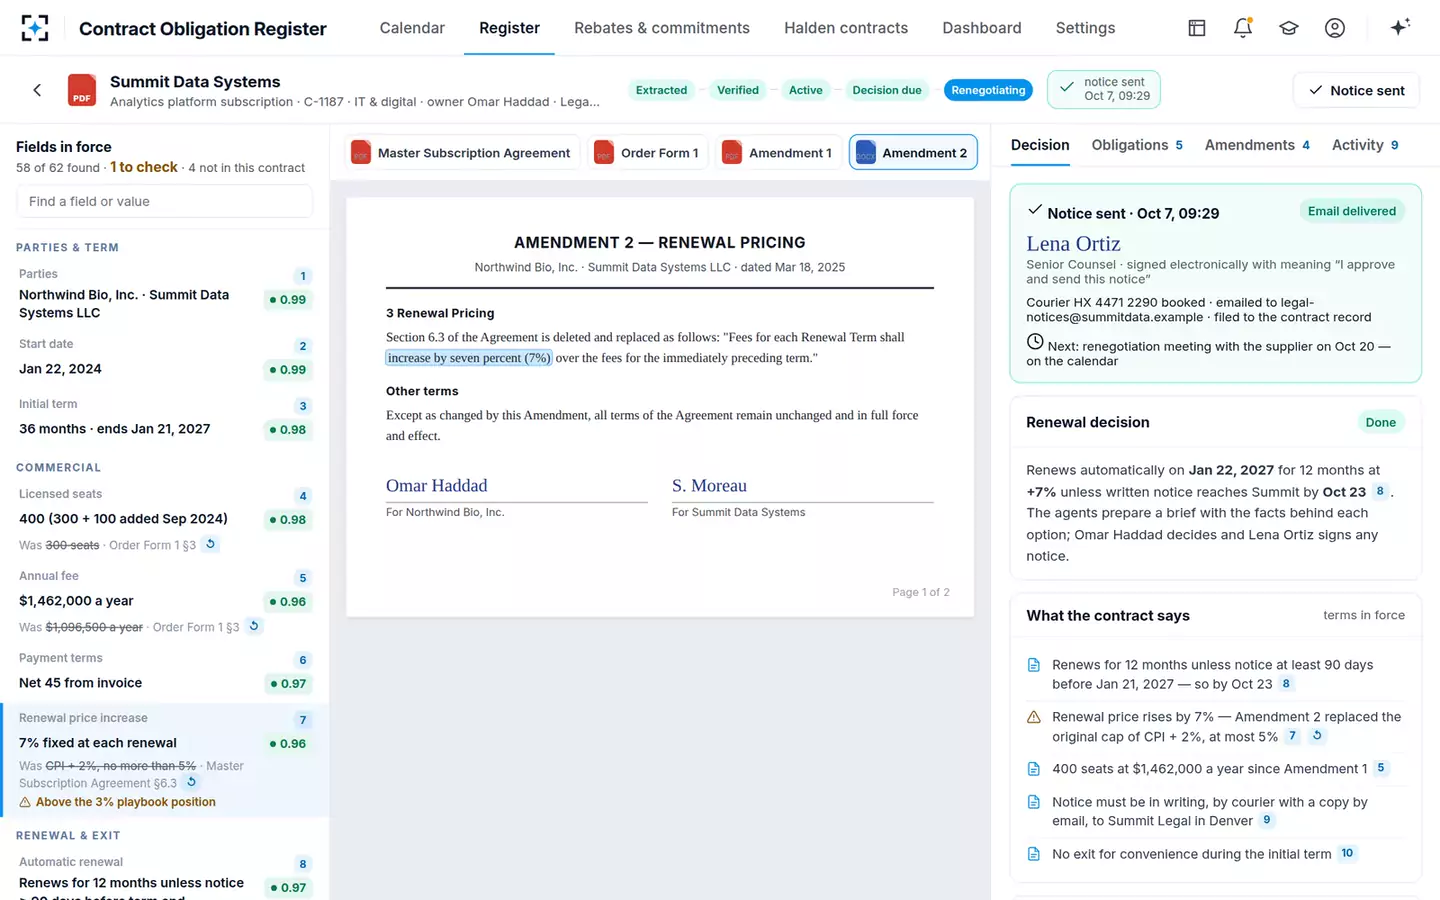Open the Master Subscription Agreement document

point(462,153)
